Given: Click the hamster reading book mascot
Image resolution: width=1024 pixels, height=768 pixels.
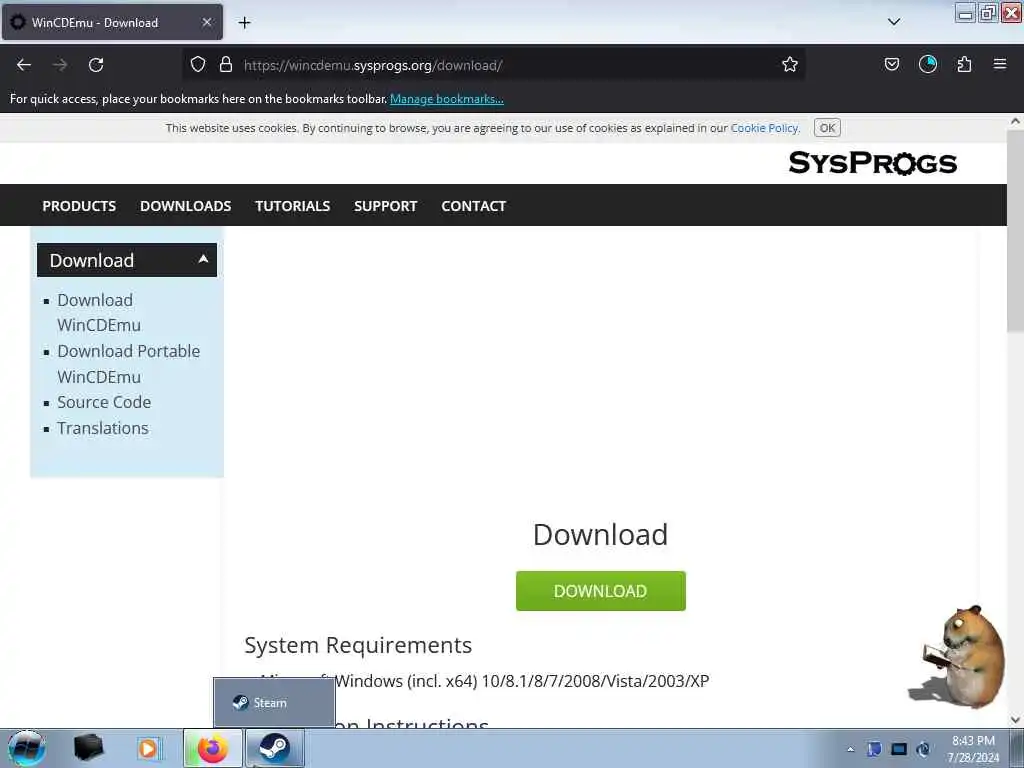Looking at the screenshot, I should pyautogui.click(x=957, y=656).
